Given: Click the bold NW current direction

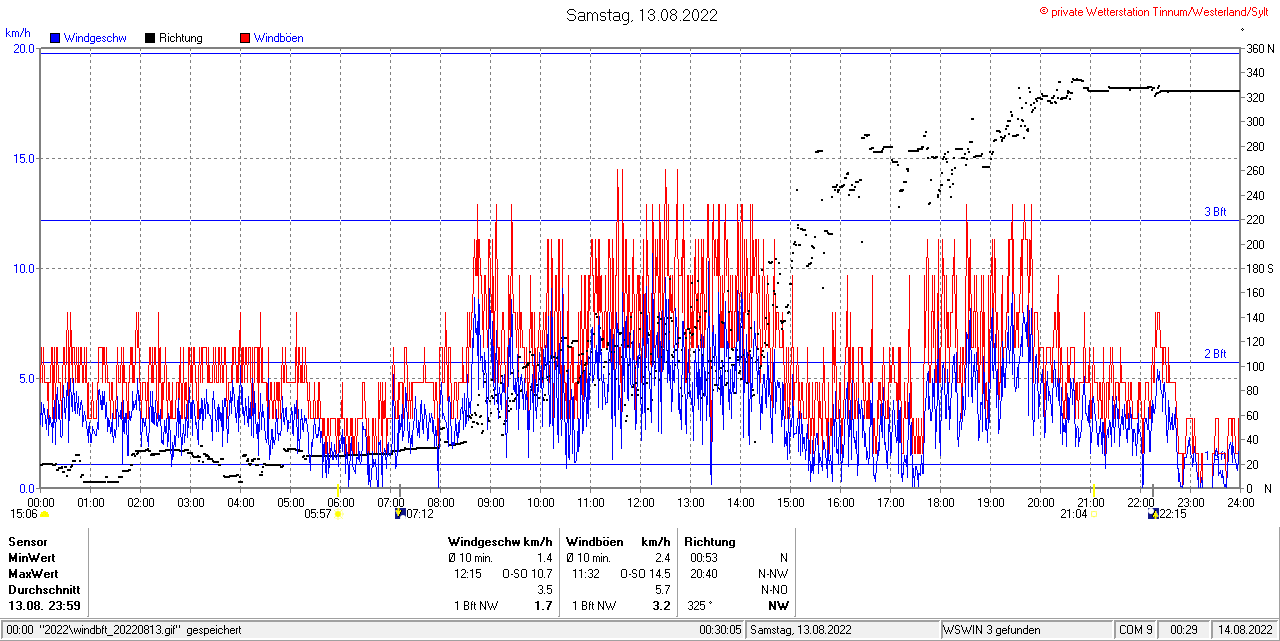Looking at the screenshot, I should tap(778, 606).
